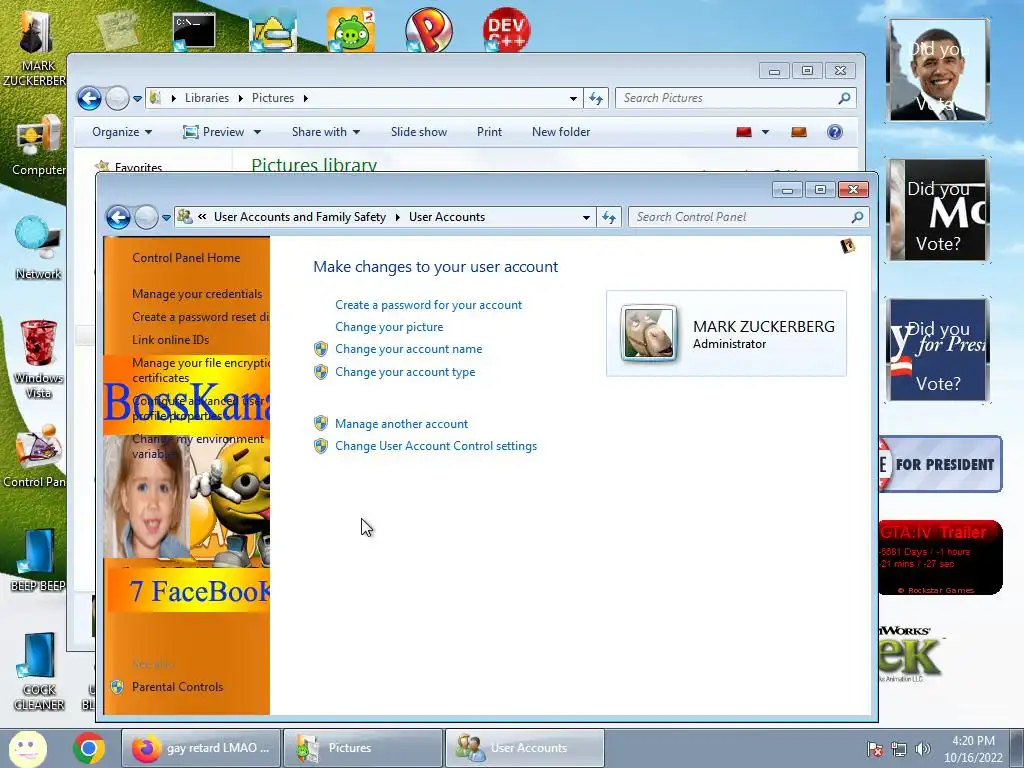The width and height of the screenshot is (1024, 768).
Task: Click the Obama Did you Vote gadget
Action: pyautogui.click(x=938, y=70)
